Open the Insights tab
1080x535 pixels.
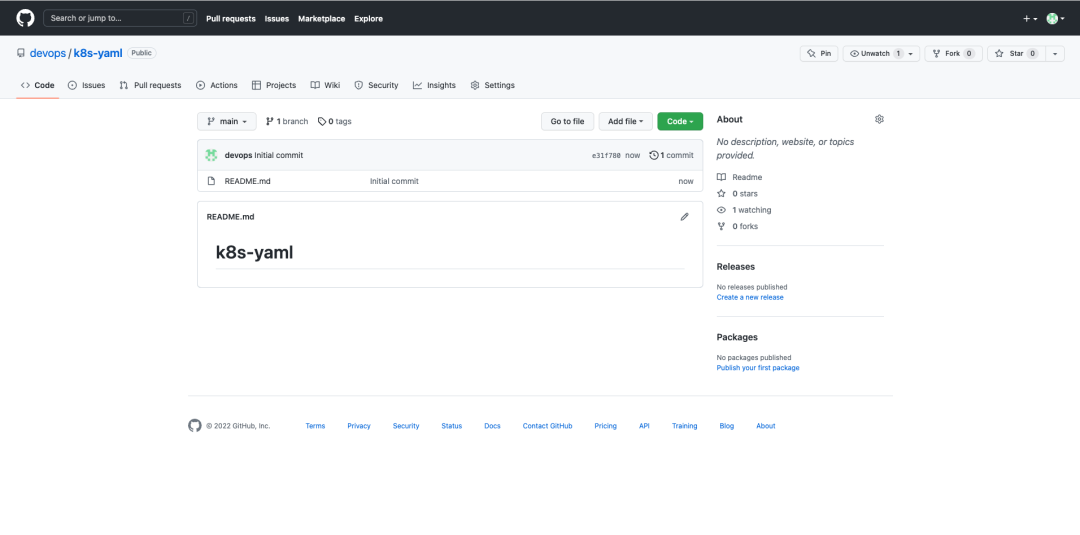(435, 85)
